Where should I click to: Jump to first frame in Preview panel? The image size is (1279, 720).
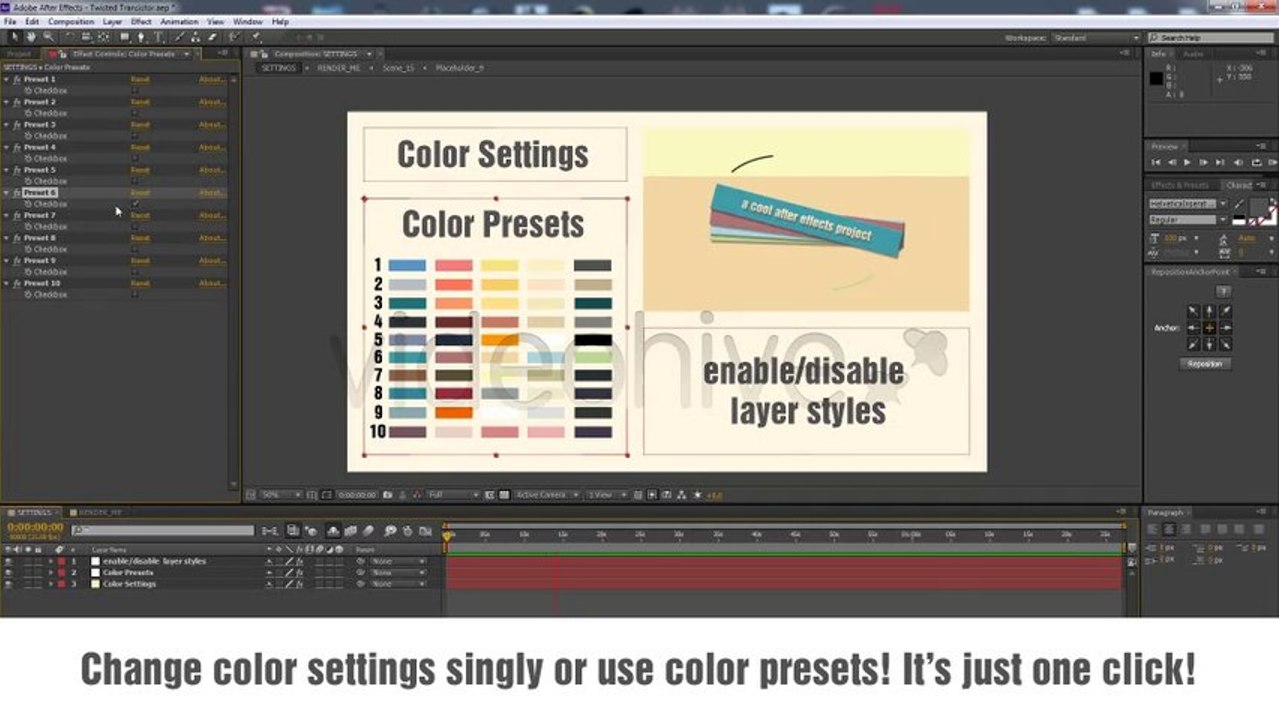(x=1156, y=162)
